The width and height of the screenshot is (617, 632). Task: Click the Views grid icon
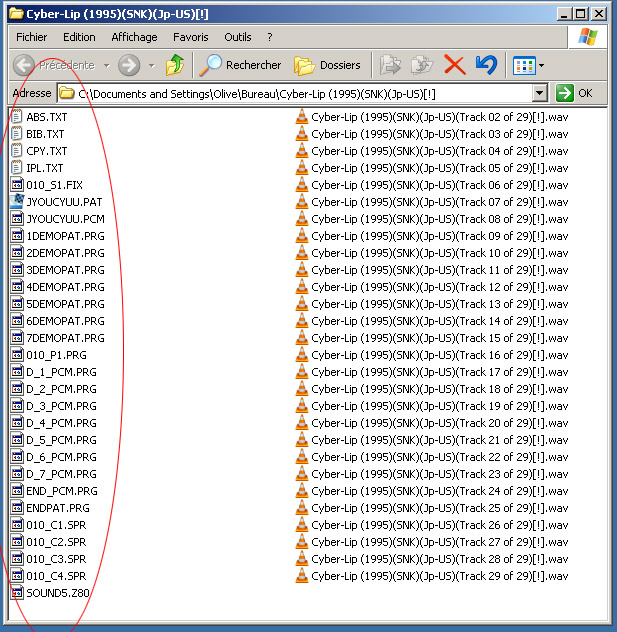[x=523, y=65]
